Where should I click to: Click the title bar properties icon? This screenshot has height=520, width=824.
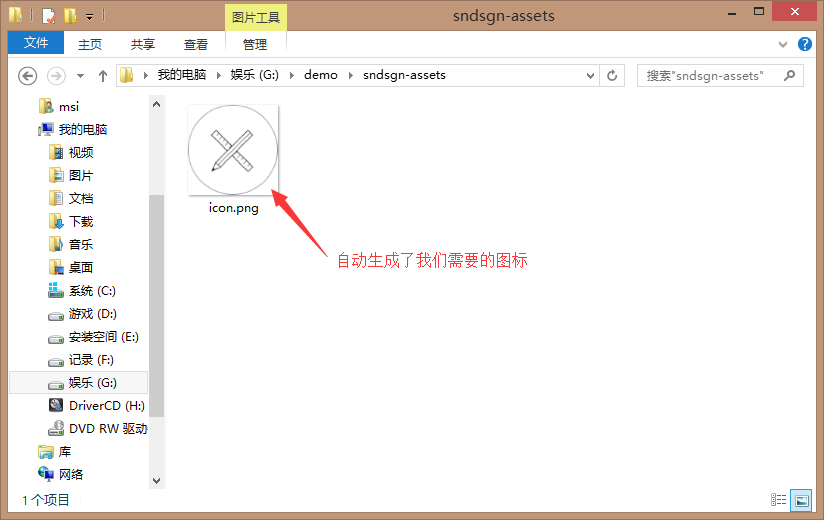pos(48,16)
